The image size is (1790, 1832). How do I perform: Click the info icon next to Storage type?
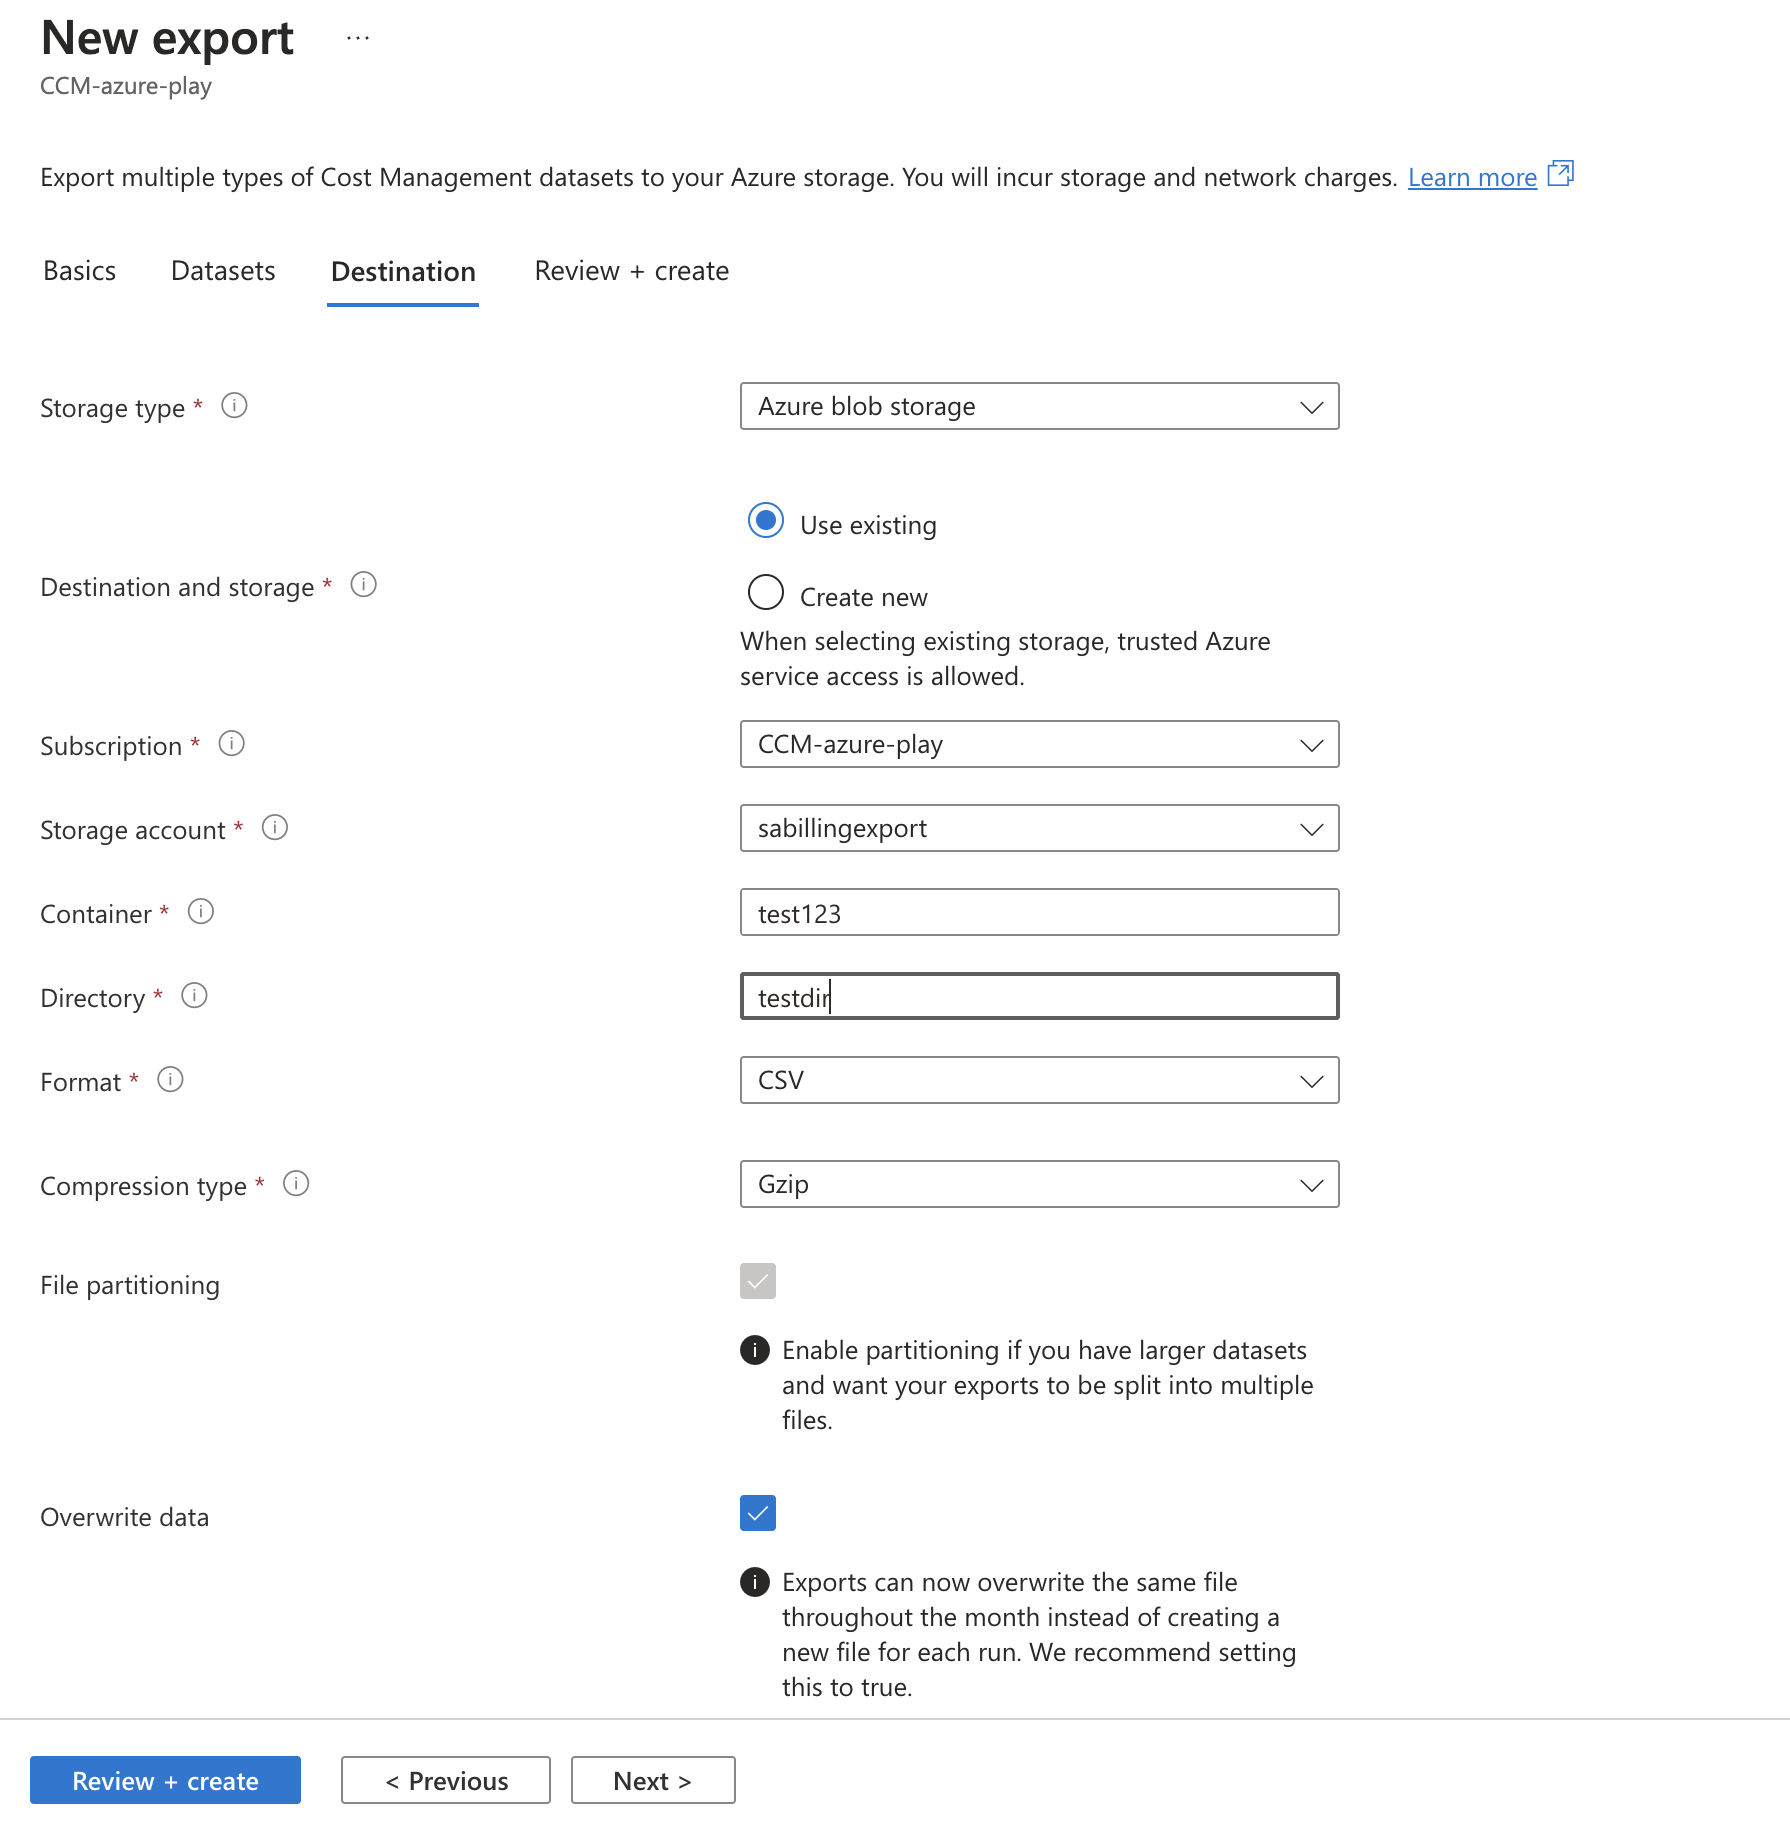tap(234, 406)
